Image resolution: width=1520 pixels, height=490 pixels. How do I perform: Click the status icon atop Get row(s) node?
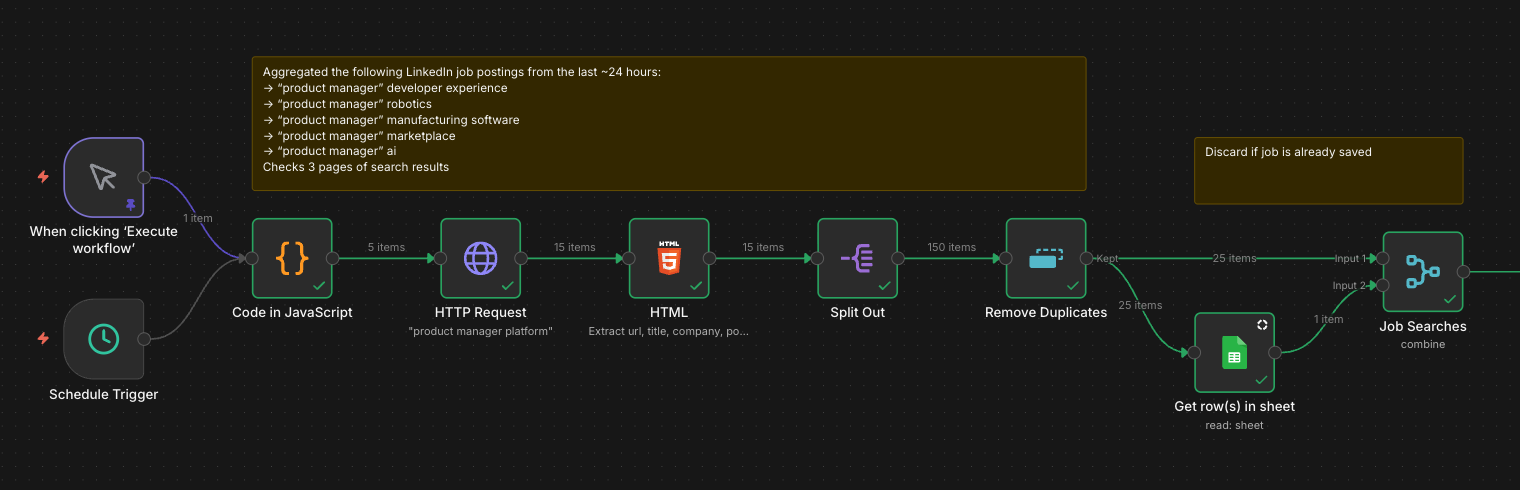pos(1262,325)
